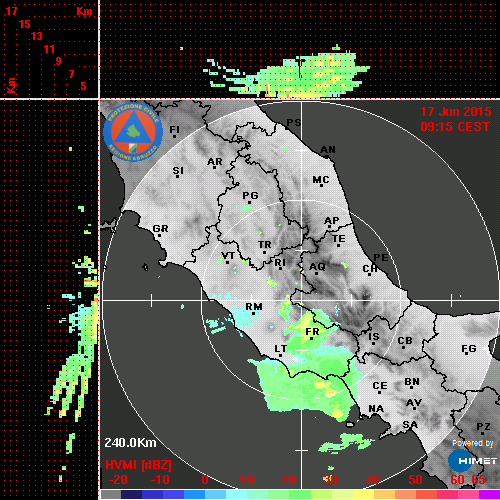The image size is (500, 500).
Task: Click the Protezione Civile Regione Abruzzo logo
Action: click(x=133, y=132)
